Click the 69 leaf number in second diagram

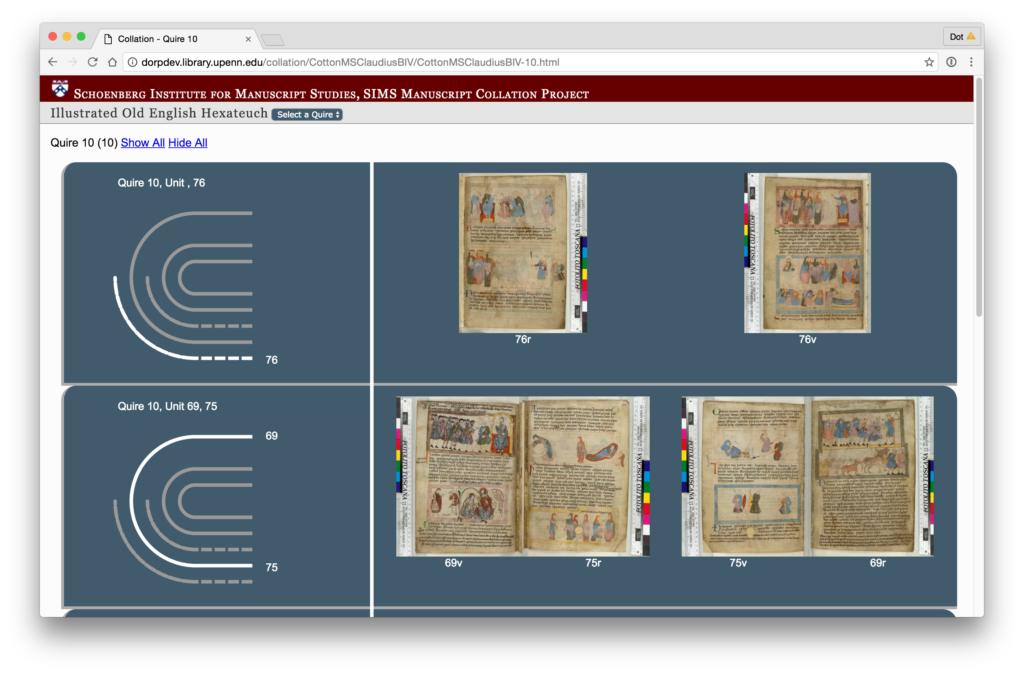coord(272,436)
